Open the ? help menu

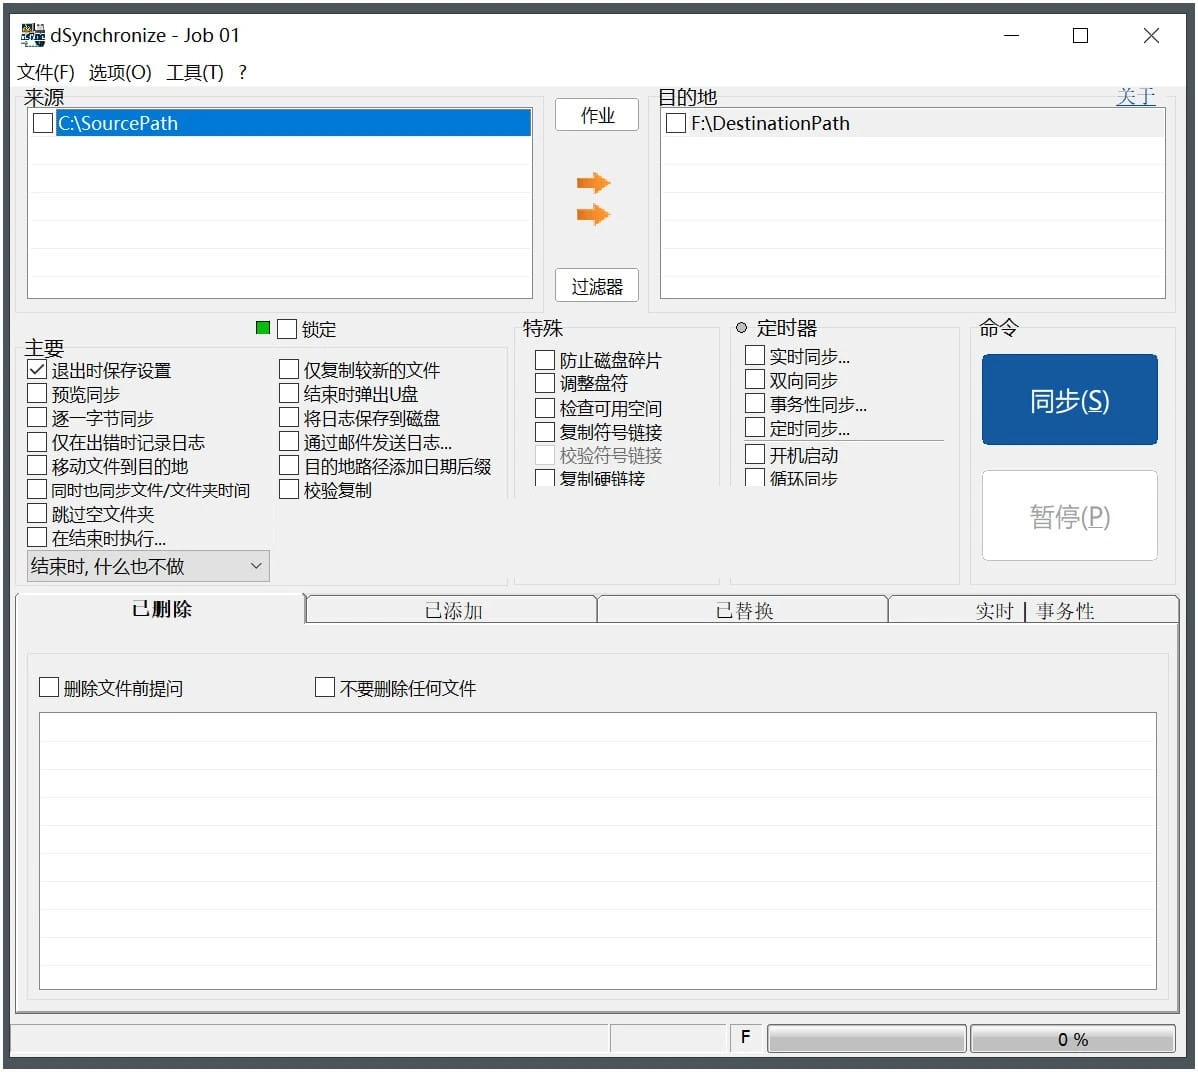click(242, 72)
